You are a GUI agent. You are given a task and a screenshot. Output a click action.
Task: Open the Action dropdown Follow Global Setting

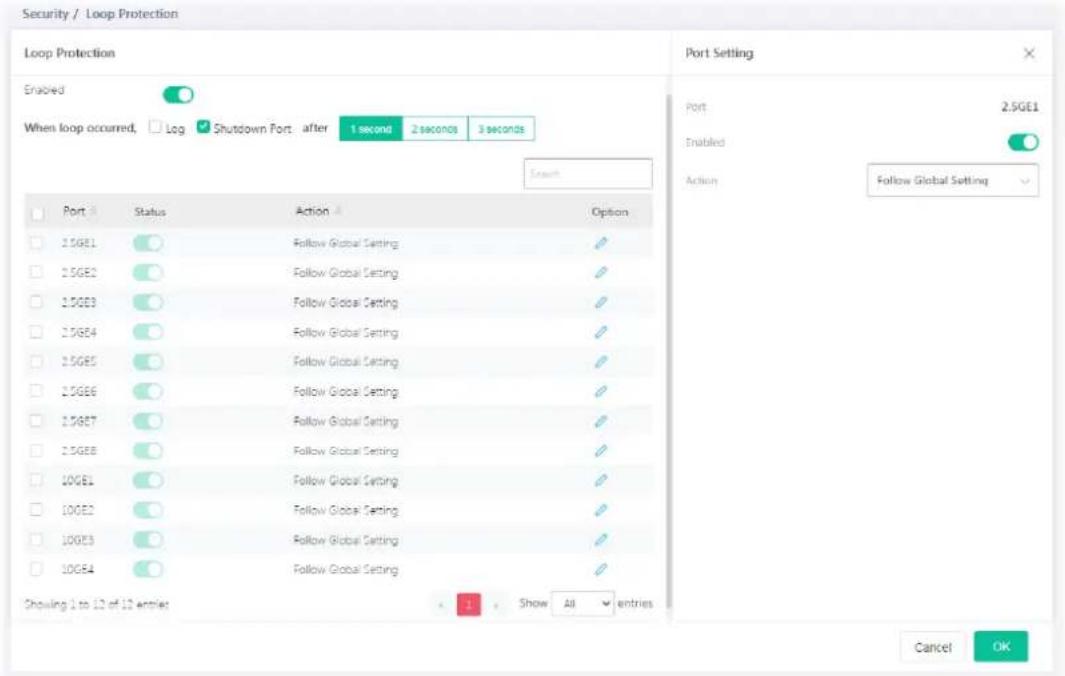coord(952,181)
